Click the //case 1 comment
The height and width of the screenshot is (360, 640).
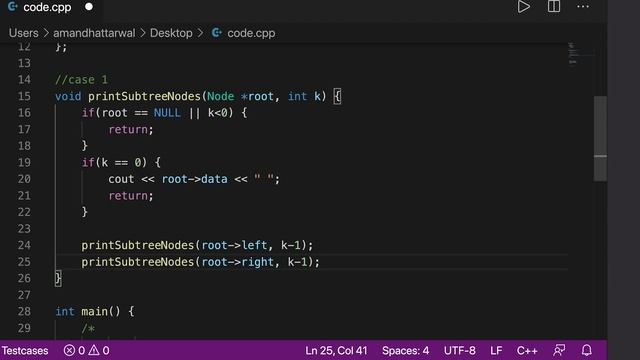point(81,80)
